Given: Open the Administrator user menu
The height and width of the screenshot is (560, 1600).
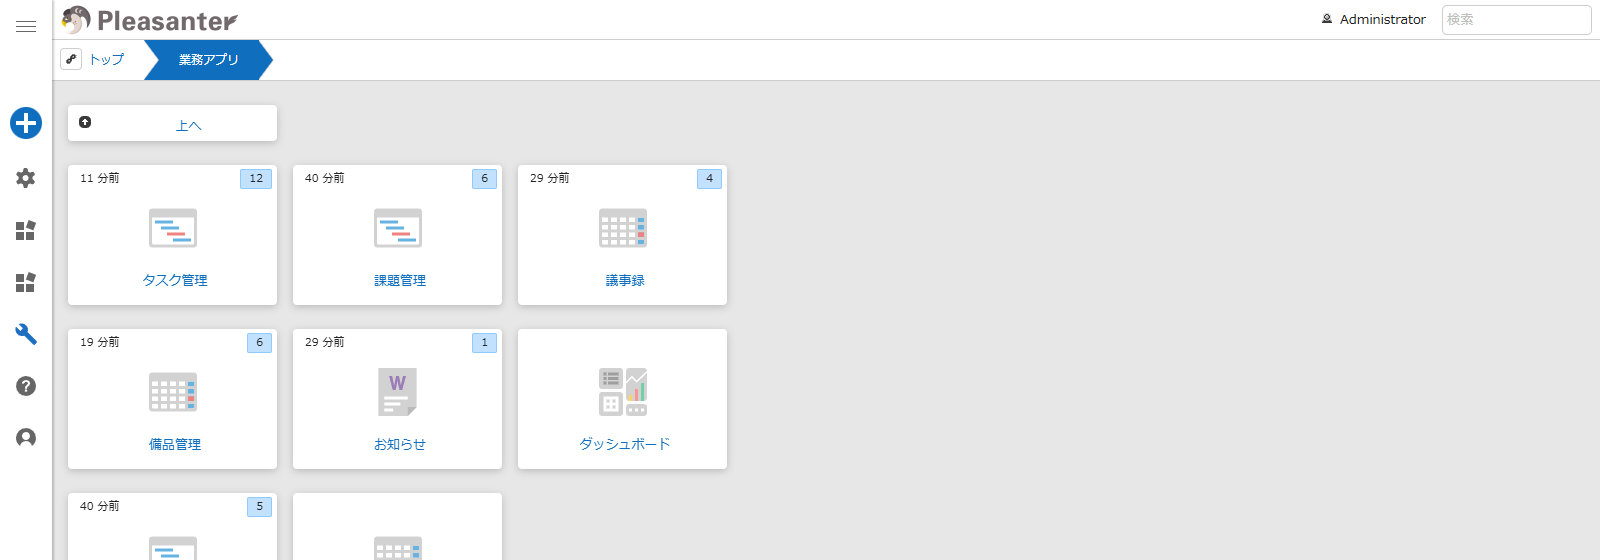Looking at the screenshot, I should pyautogui.click(x=1374, y=19).
